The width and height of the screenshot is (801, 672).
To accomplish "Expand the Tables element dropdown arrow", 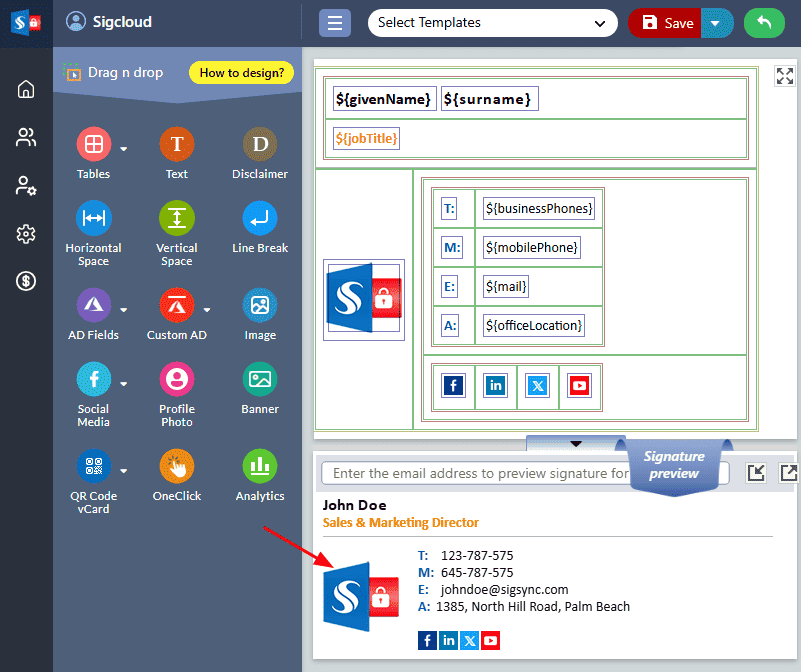I will click(x=124, y=149).
